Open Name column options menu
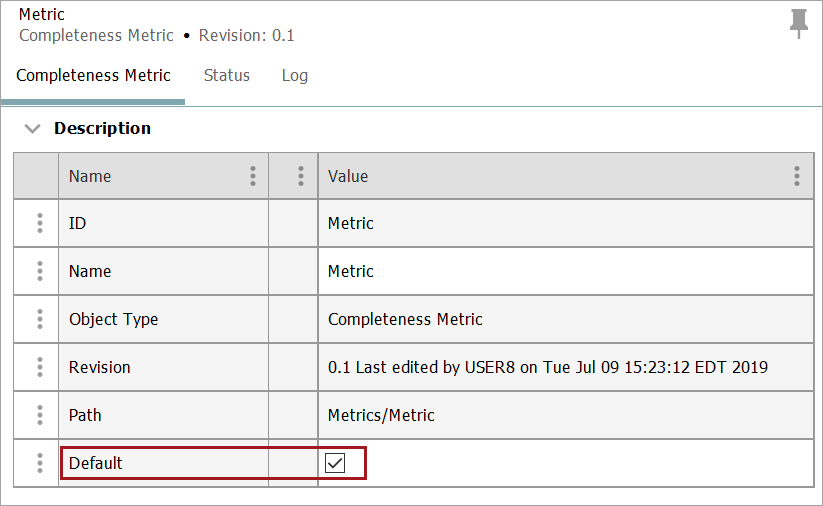 pyautogui.click(x=253, y=176)
